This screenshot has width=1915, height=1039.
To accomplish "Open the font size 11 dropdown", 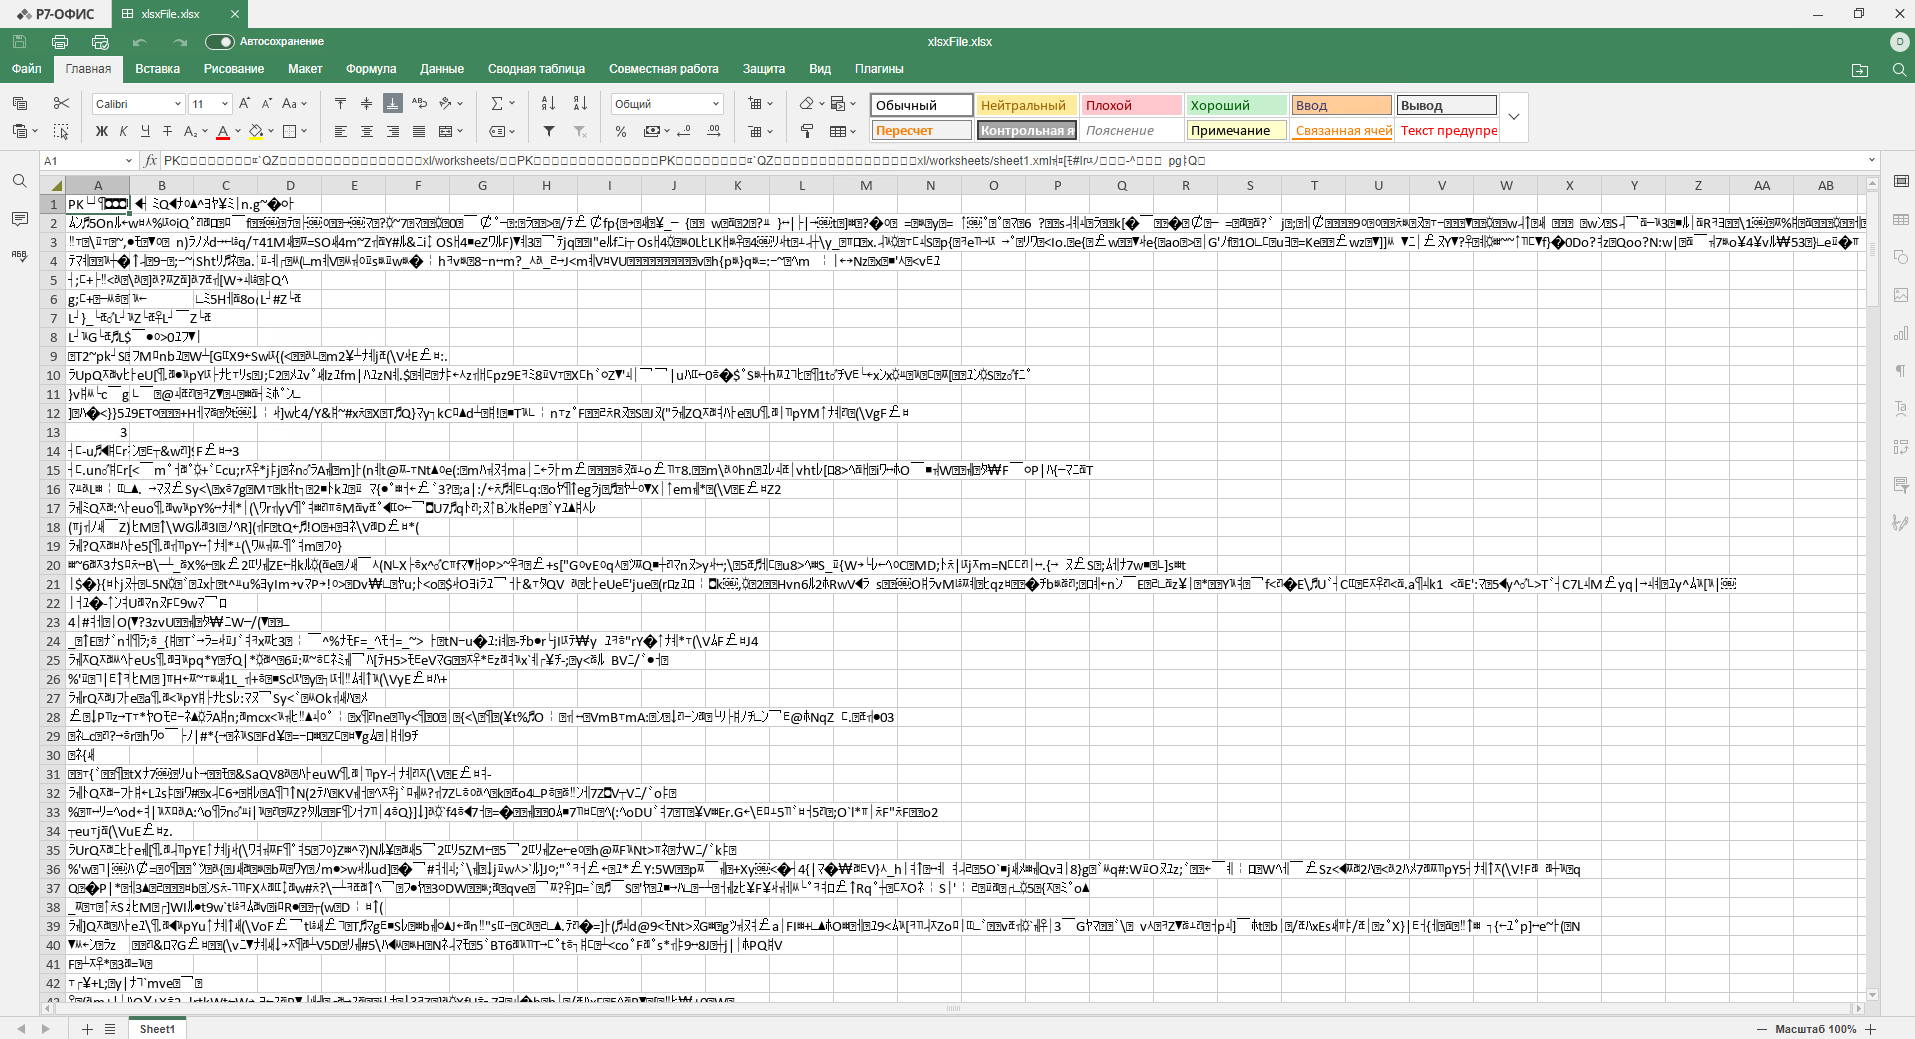I will pyautogui.click(x=224, y=104).
